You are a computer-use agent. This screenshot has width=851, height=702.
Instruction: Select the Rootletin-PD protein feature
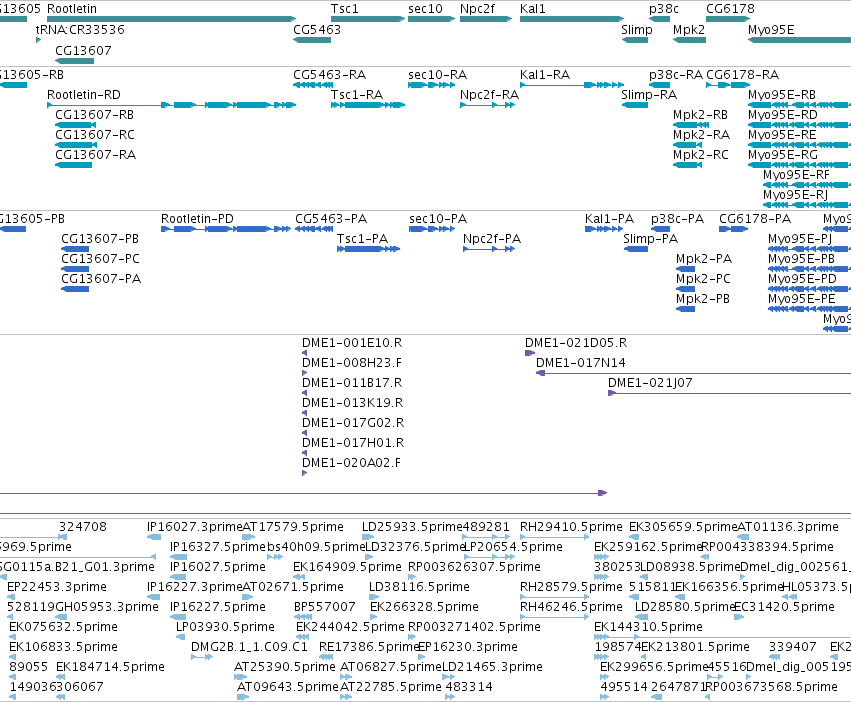(226, 229)
